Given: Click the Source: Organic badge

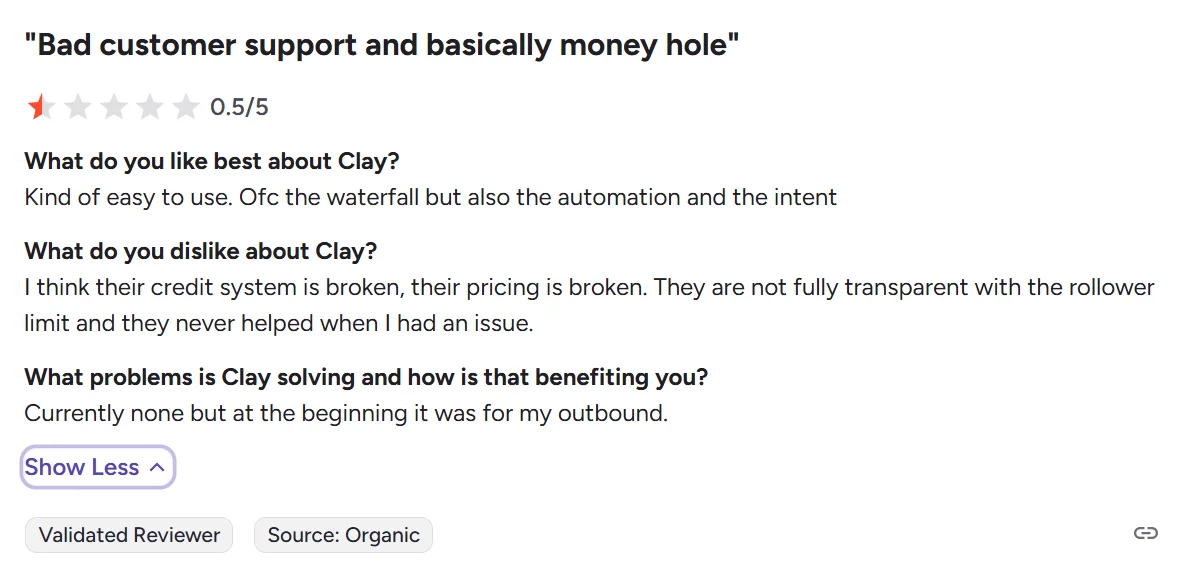Looking at the screenshot, I should (343, 535).
